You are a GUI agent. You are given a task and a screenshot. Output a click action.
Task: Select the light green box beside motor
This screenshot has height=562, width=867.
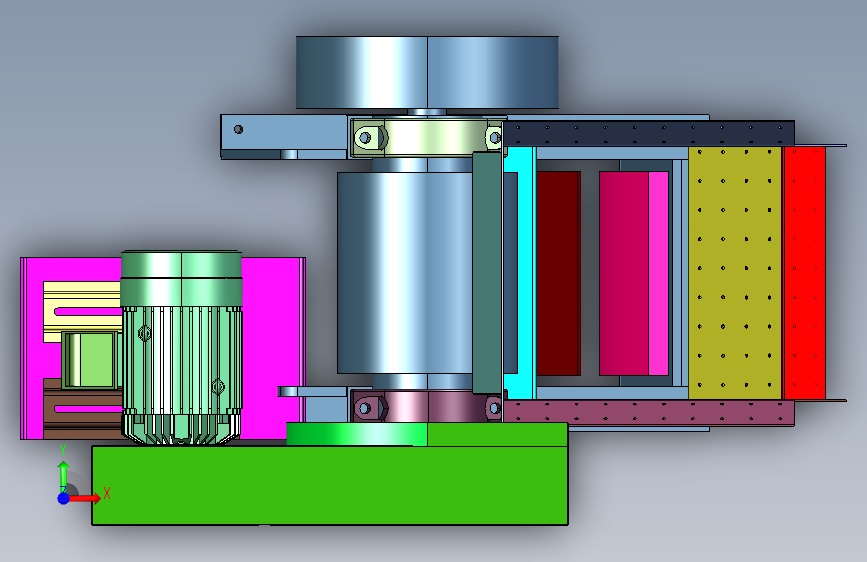[x=91, y=360]
